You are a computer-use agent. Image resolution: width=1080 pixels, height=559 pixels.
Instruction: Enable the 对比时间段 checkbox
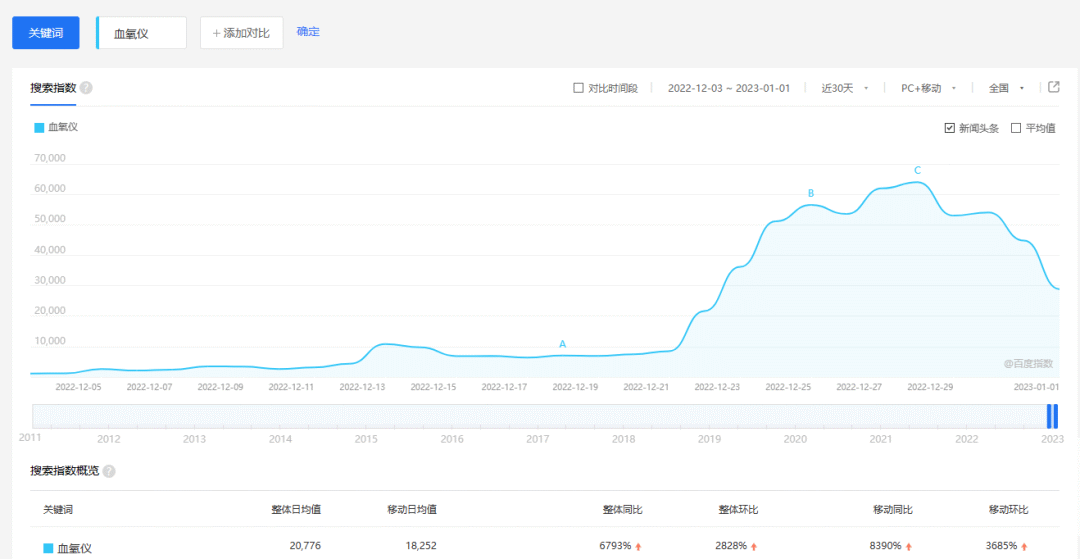click(578, 88)
